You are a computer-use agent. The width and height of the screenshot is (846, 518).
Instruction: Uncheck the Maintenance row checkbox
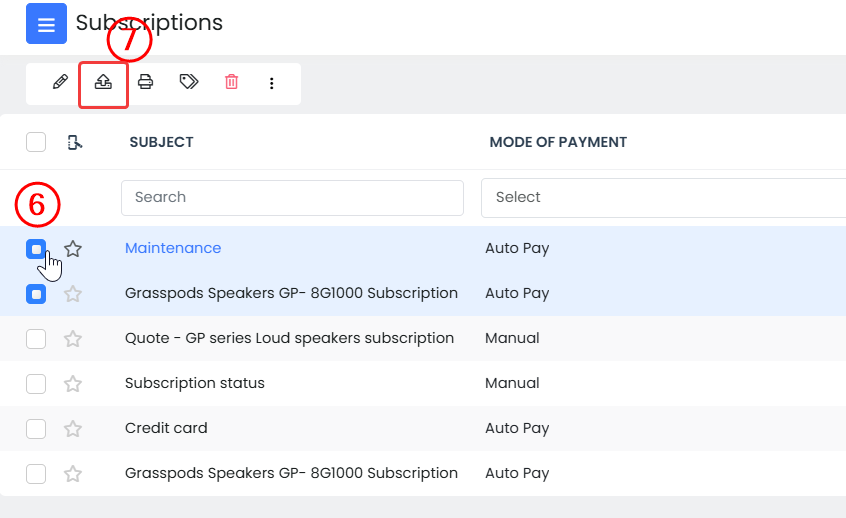(x=36, y=249)
